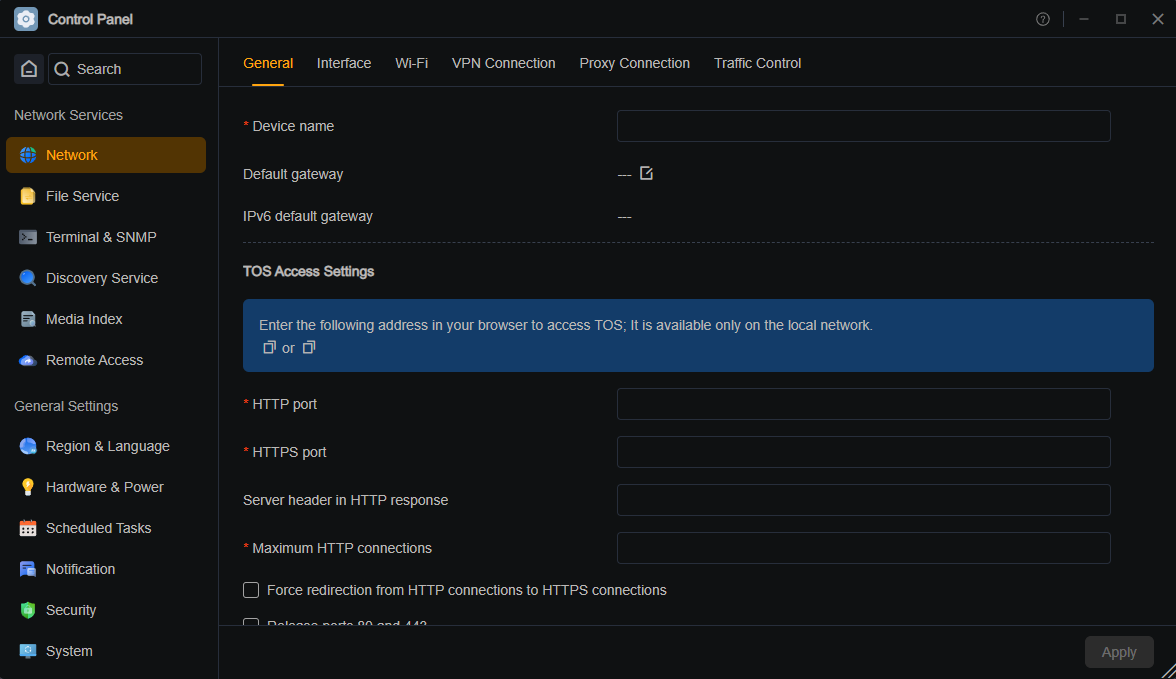Open the help question mark icon

pos(1042,20)
